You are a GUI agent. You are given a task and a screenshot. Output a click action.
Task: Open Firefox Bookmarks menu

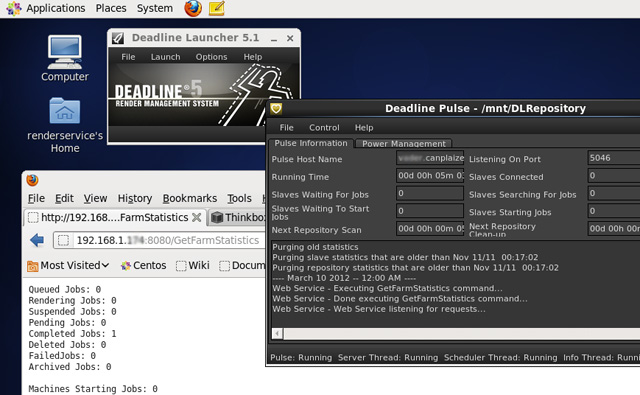[190, 198]
